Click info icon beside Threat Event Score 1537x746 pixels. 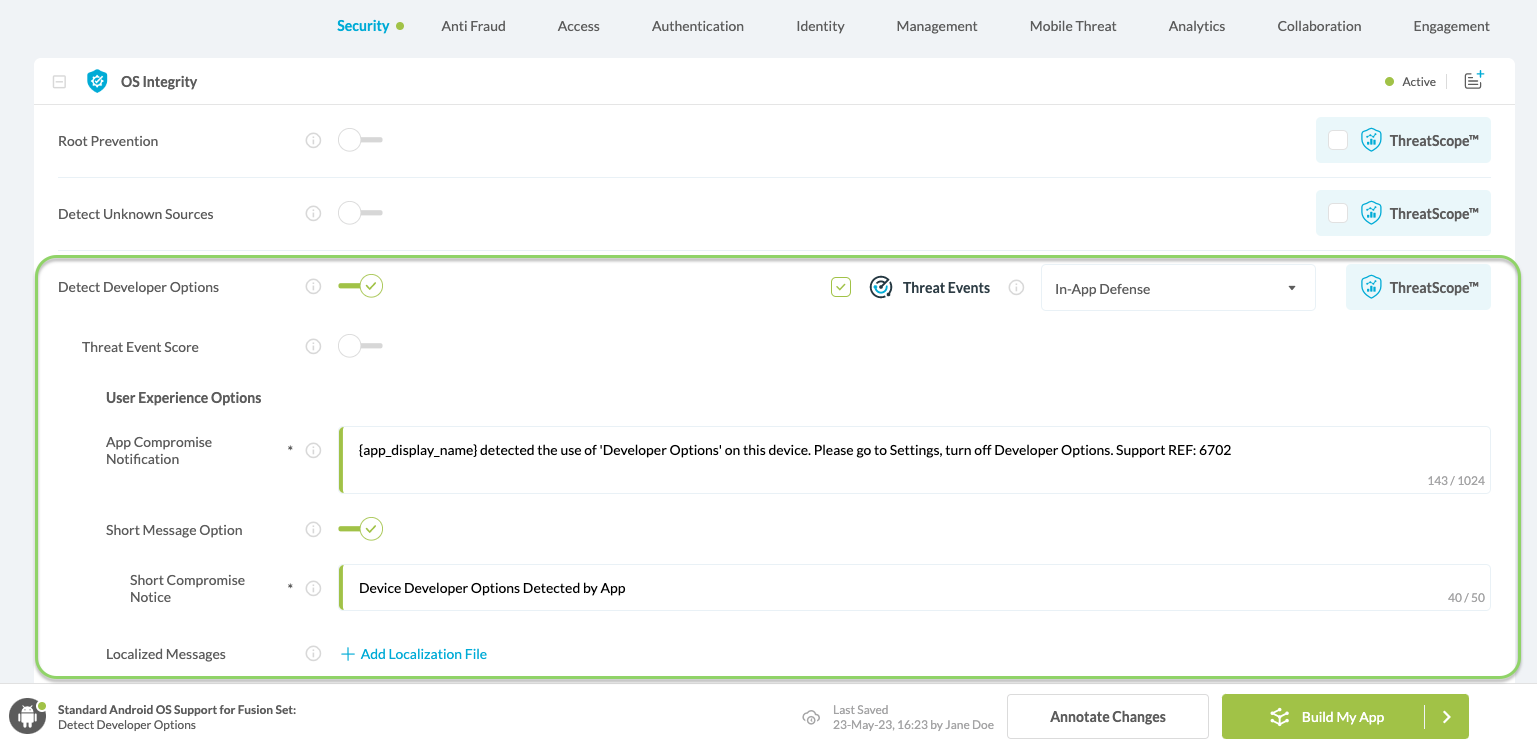click(x=313, y=347)
